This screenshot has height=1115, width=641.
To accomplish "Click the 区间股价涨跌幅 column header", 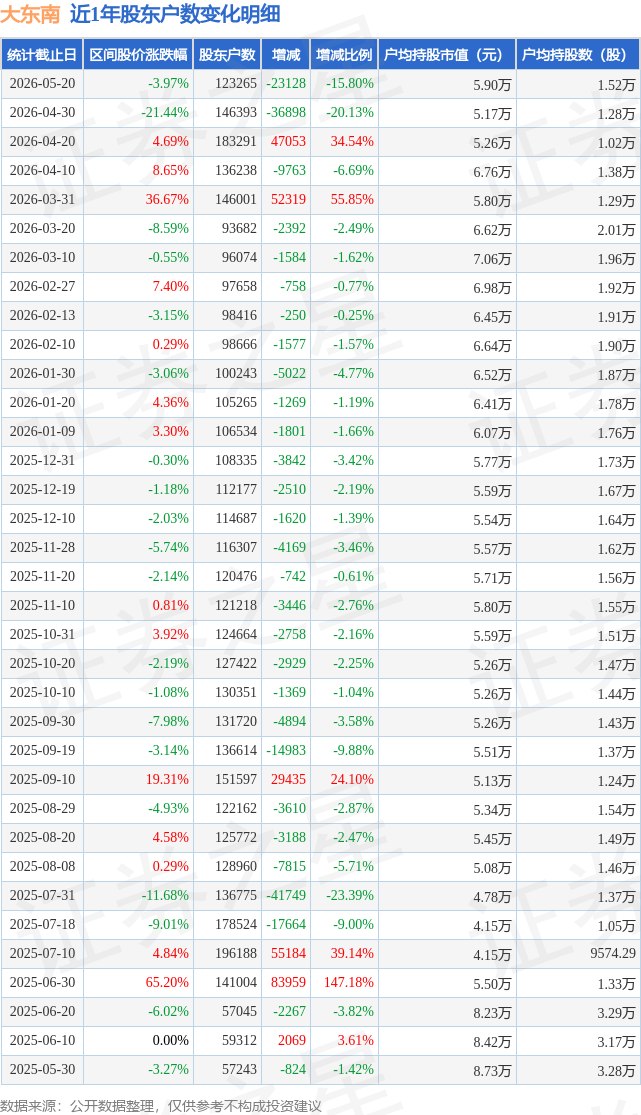I will tap(138, 55).
